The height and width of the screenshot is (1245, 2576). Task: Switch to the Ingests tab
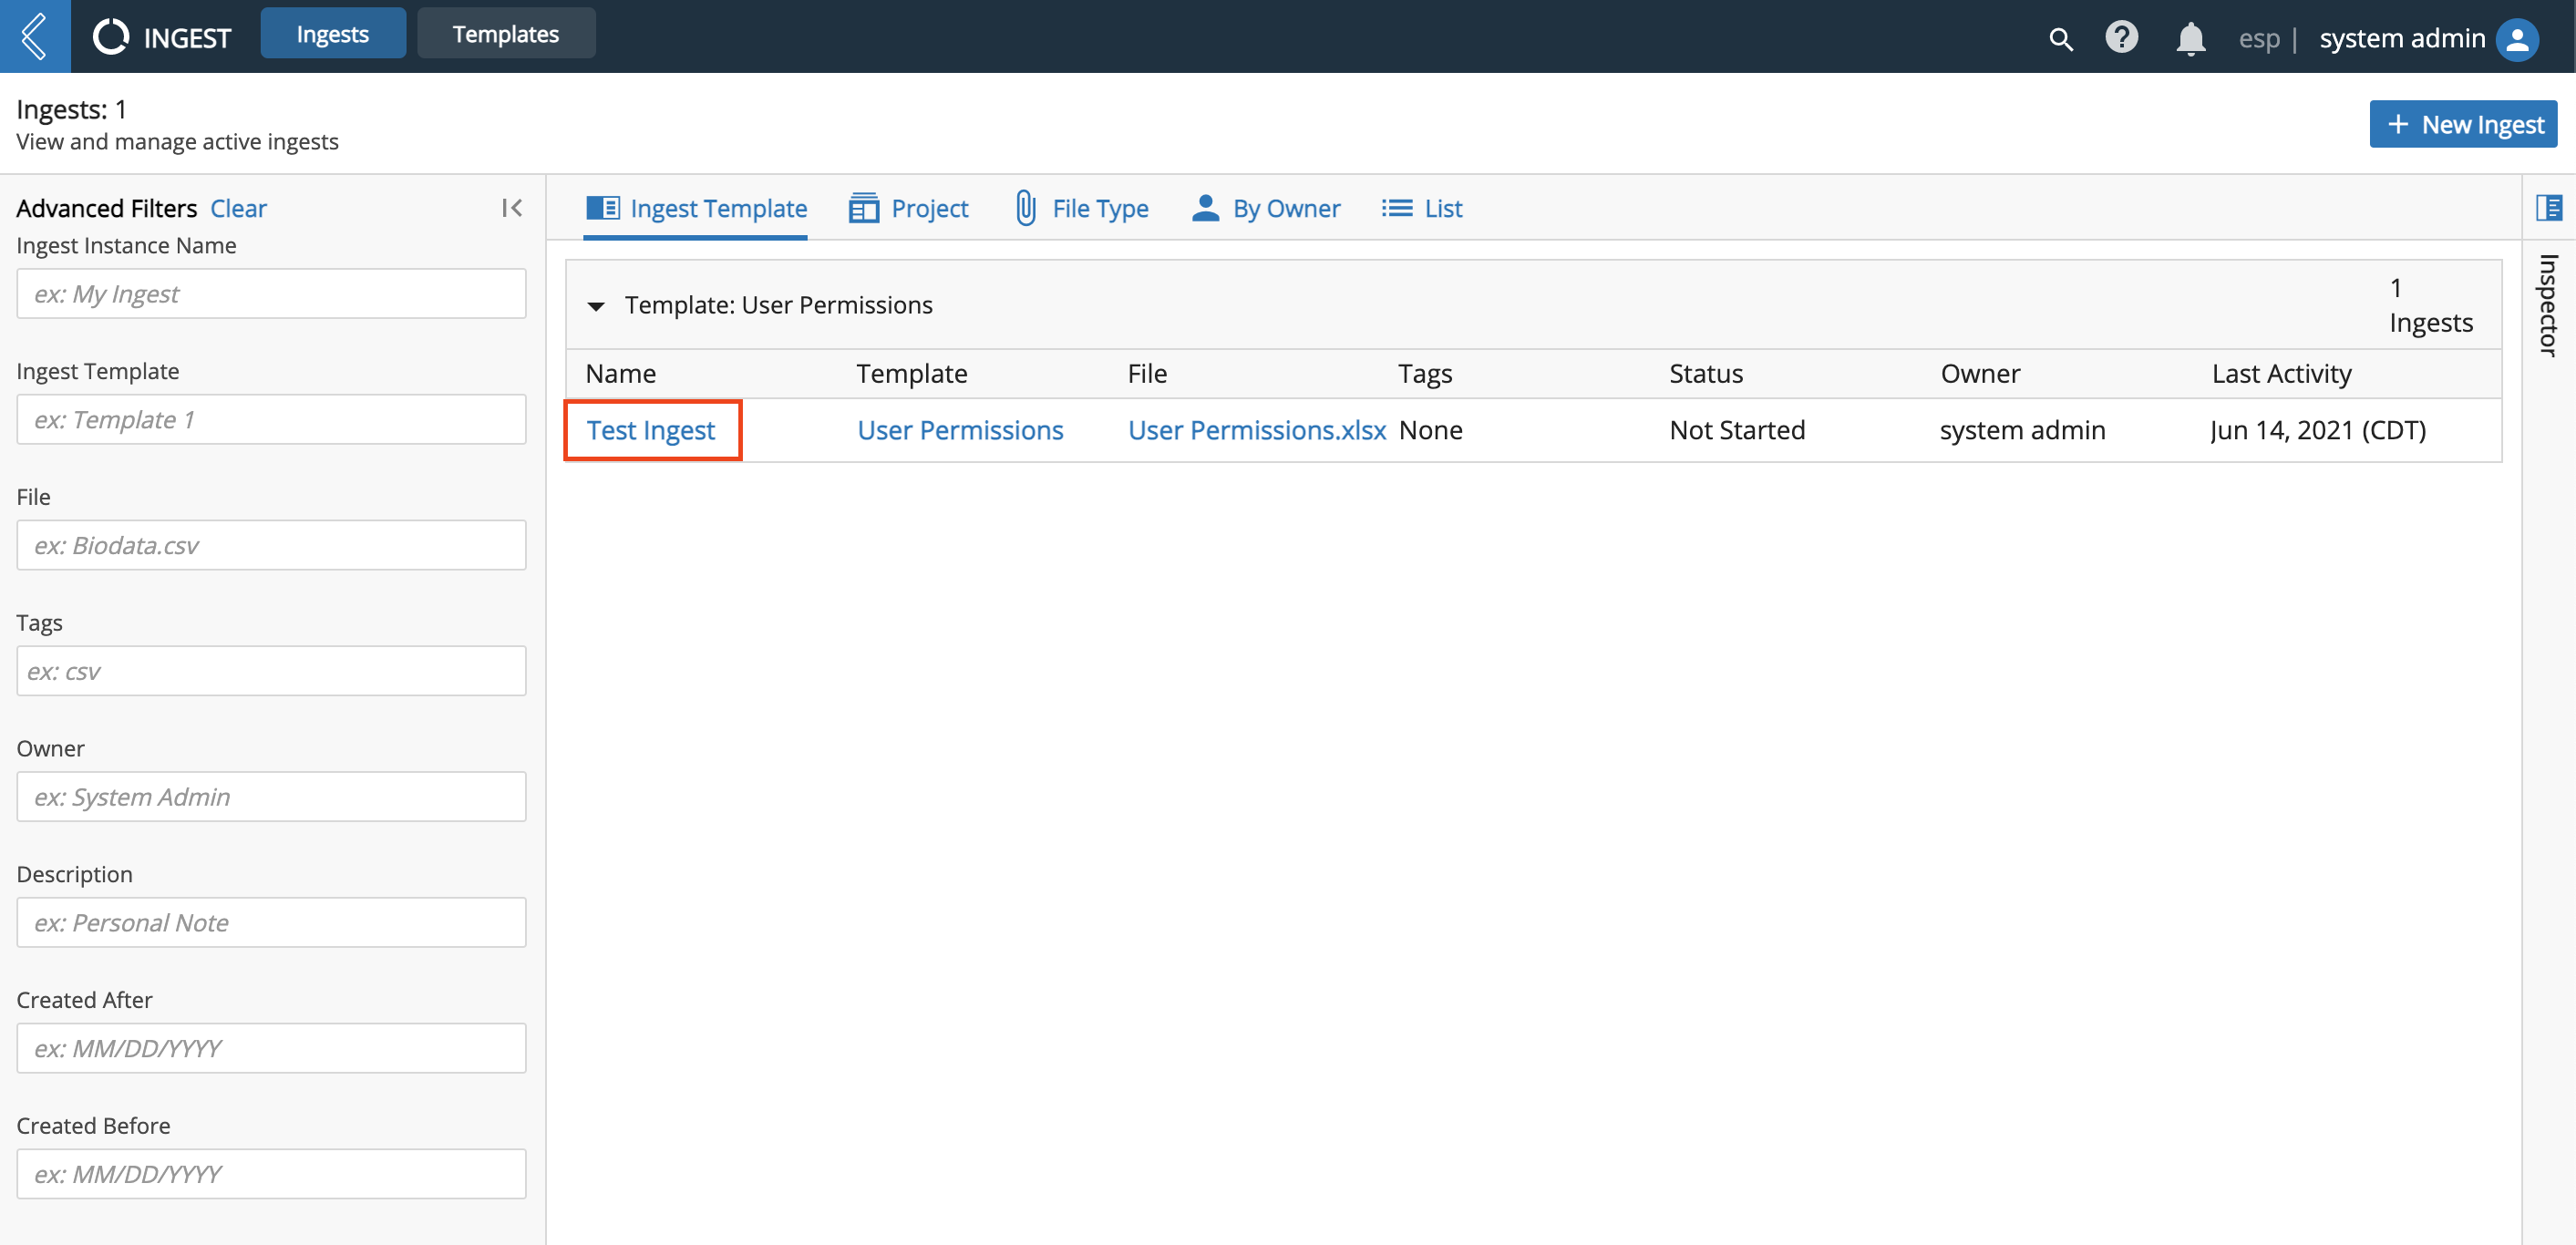click(x=333, y=34)
